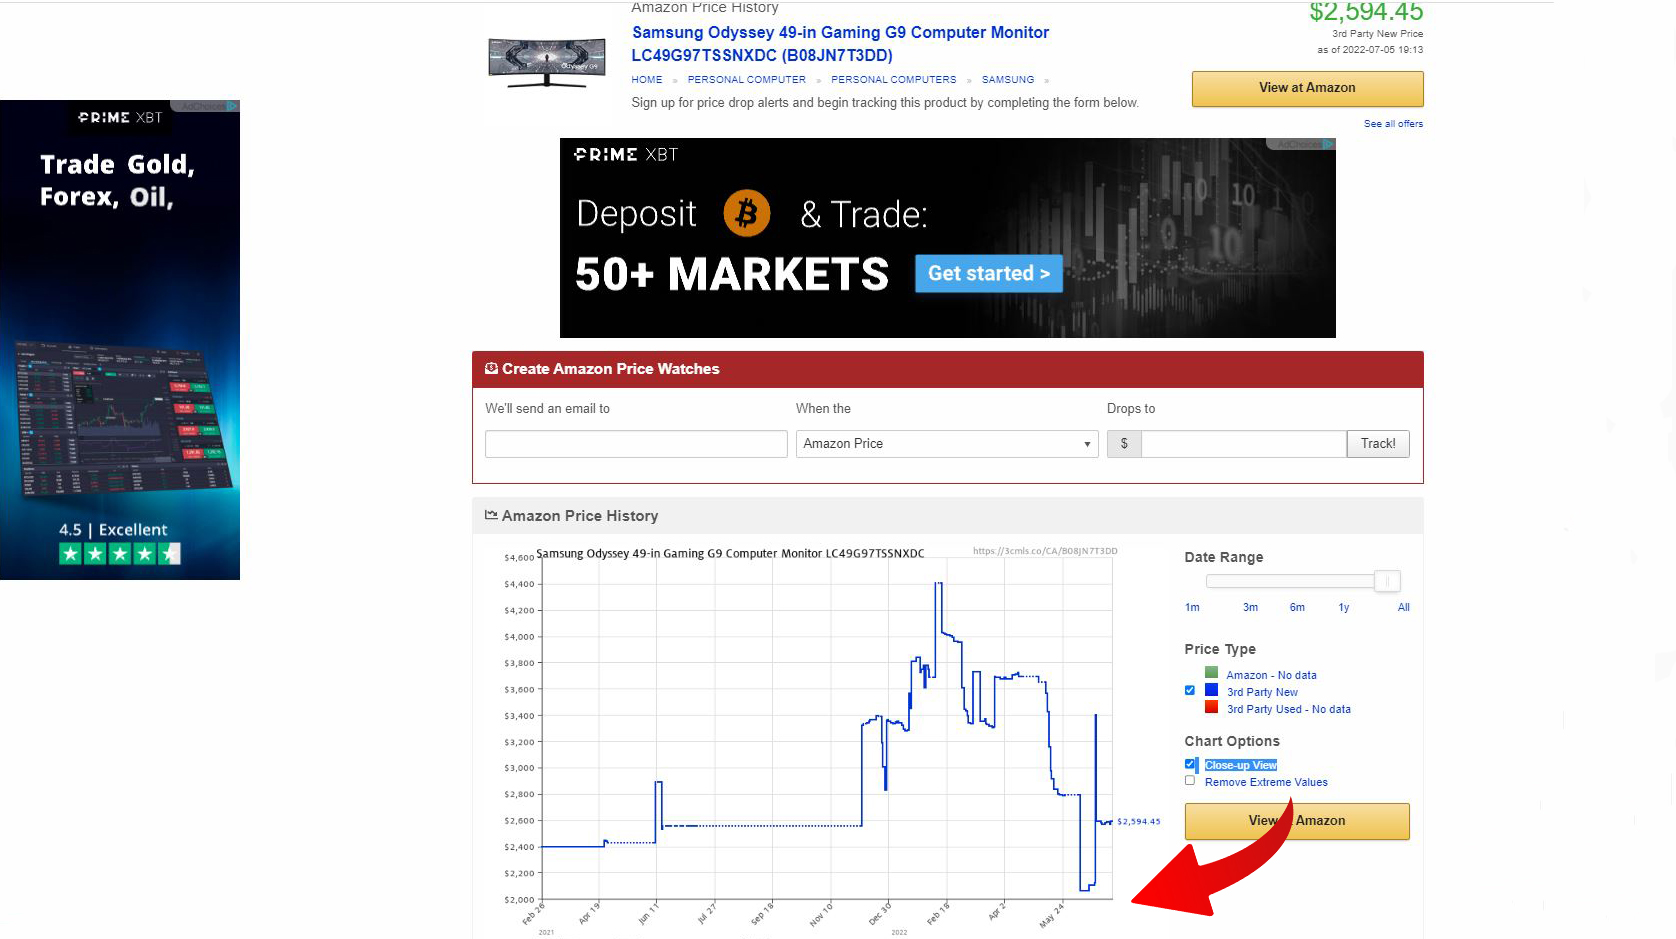Click the Bitcoin coin icon in banner
This screenshot has width=1676, height=939.
point(746,213)
